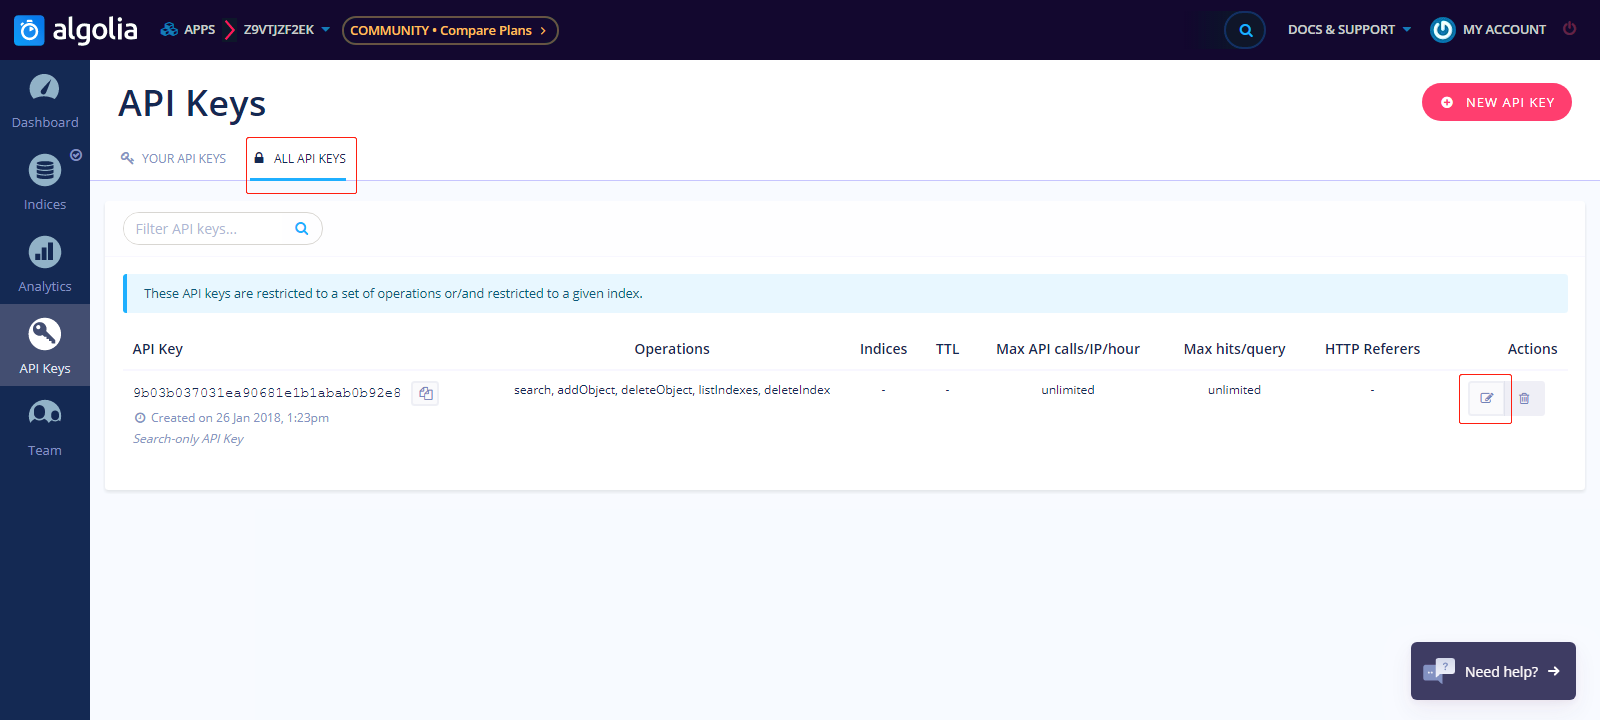Create a NEW API KEY

point(1497,102)
